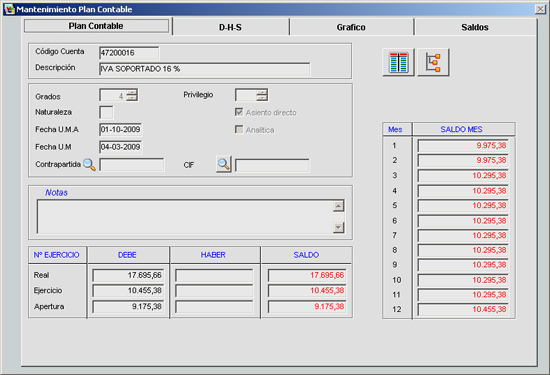
Task: Open the account tree hierarchy icon
Action: [434, 62]
